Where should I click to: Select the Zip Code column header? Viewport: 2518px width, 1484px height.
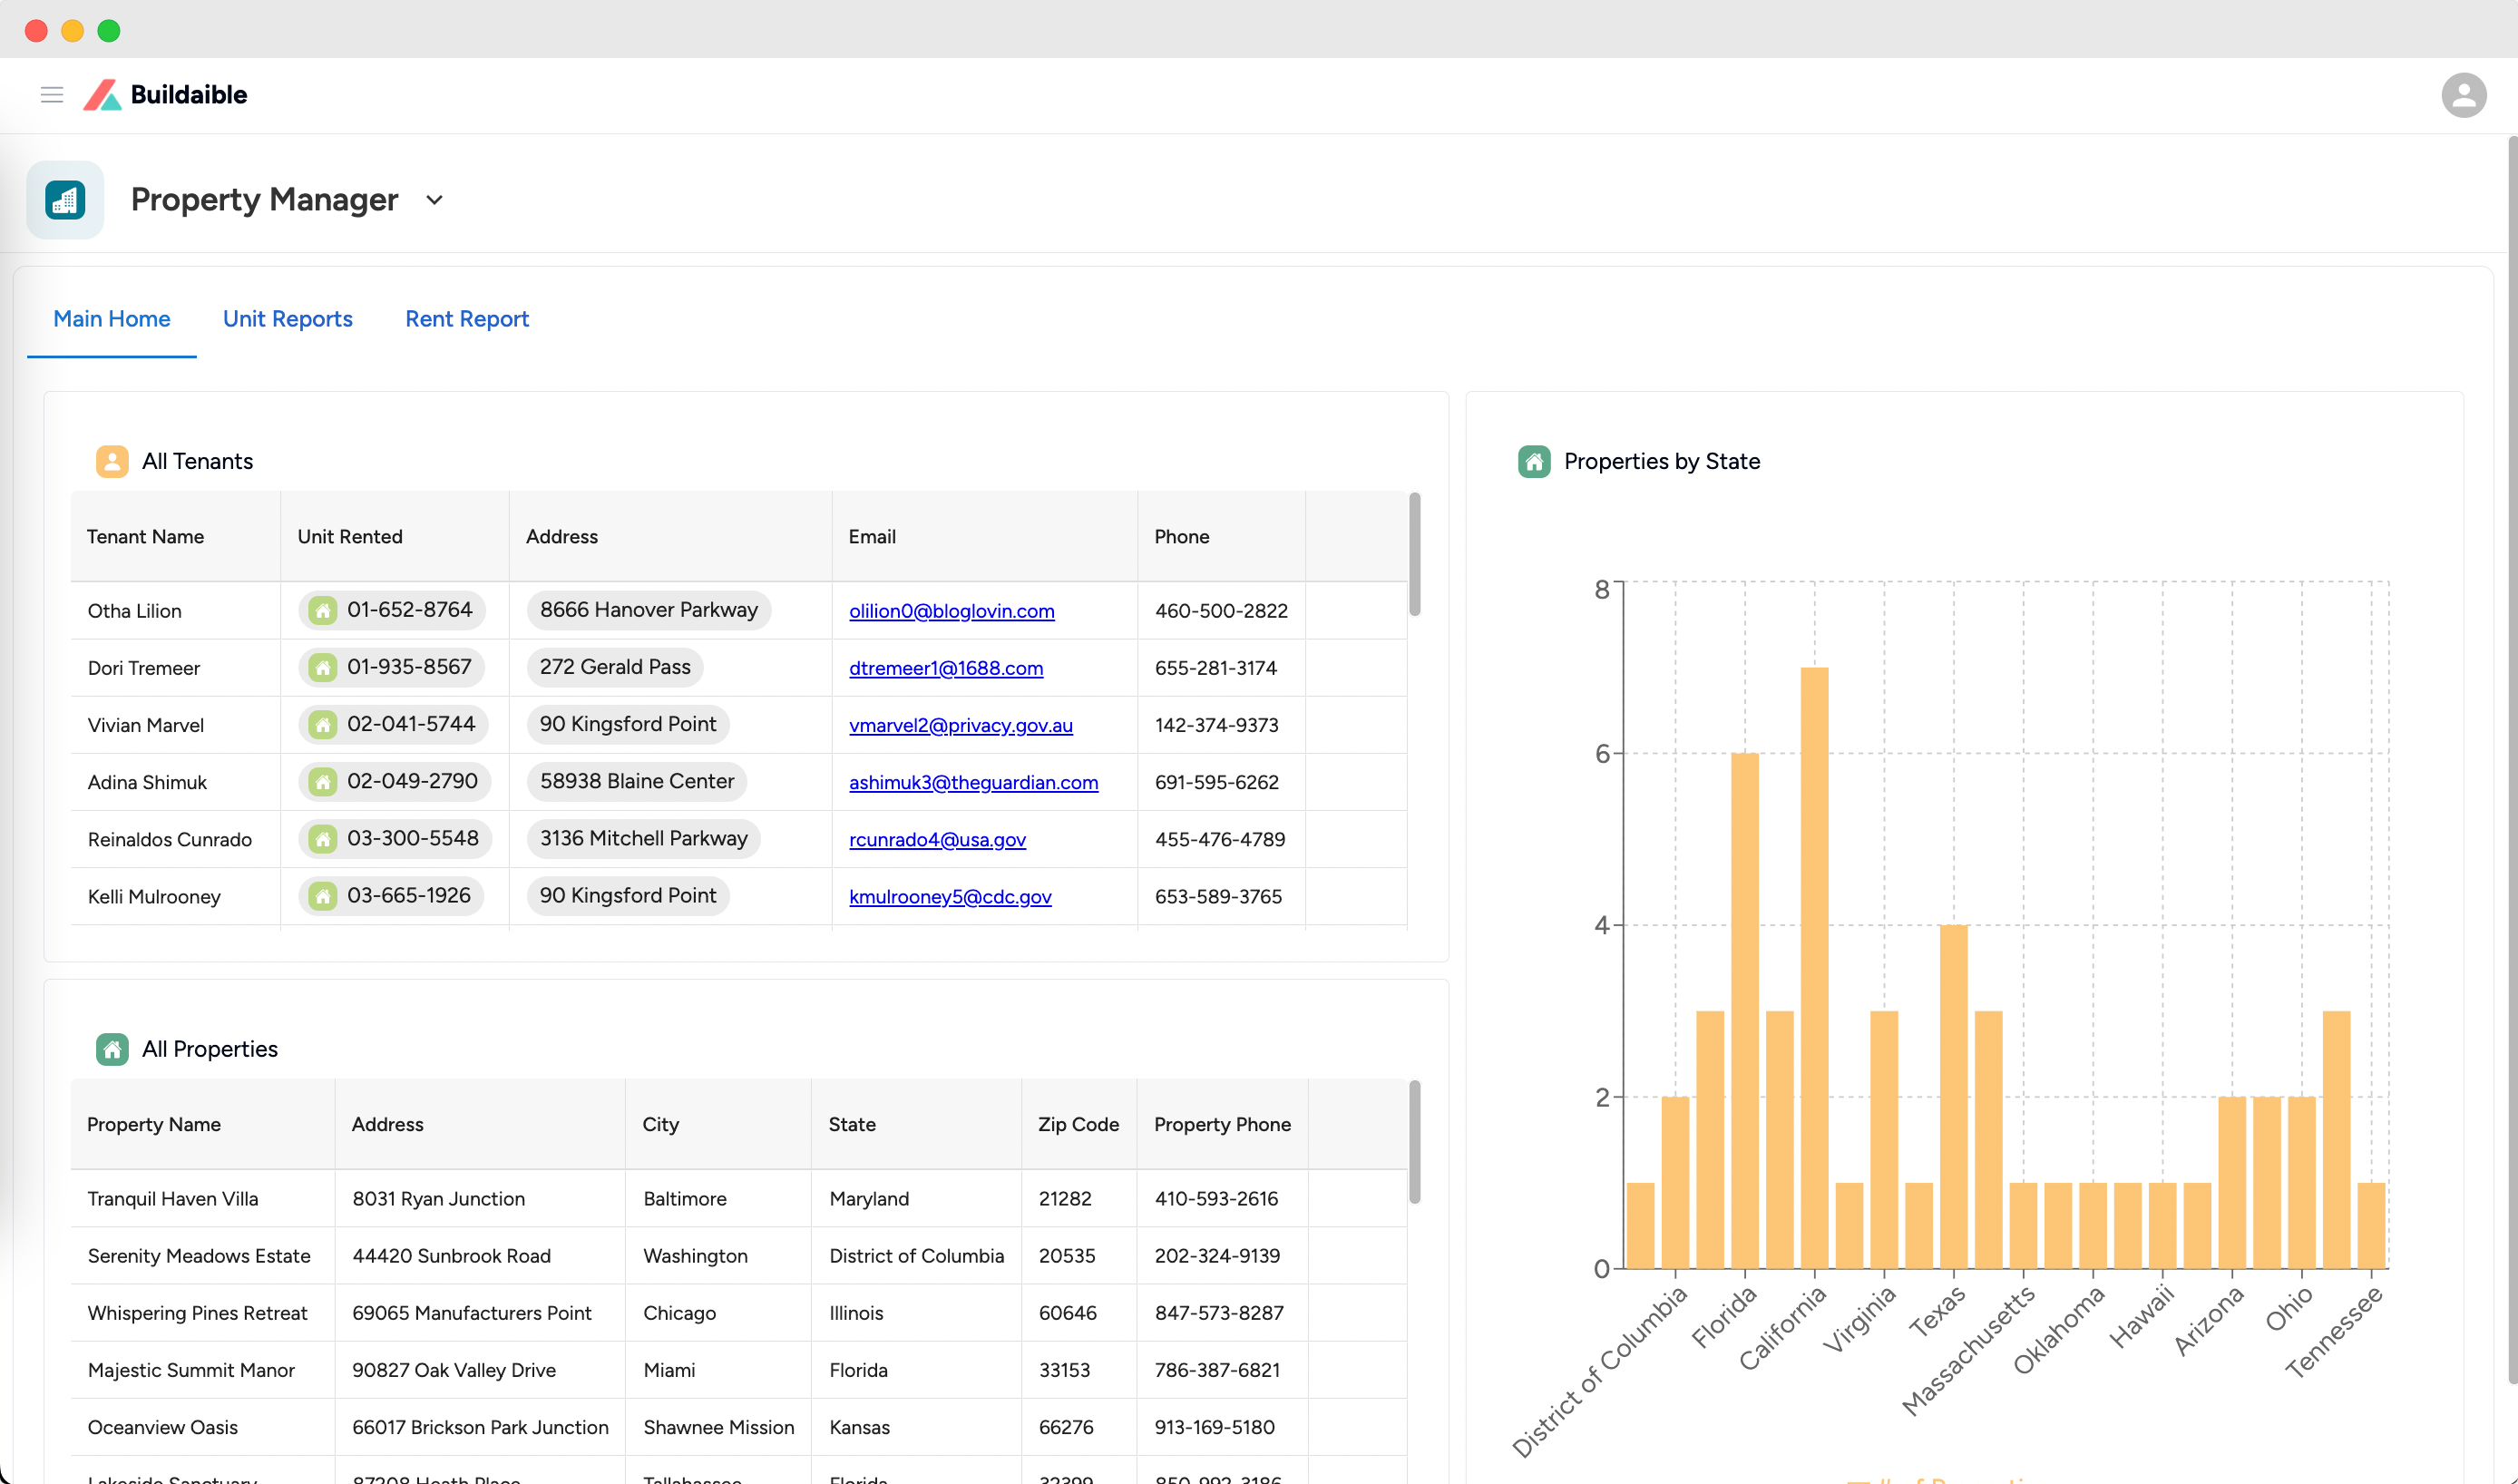[1079, 1124]
